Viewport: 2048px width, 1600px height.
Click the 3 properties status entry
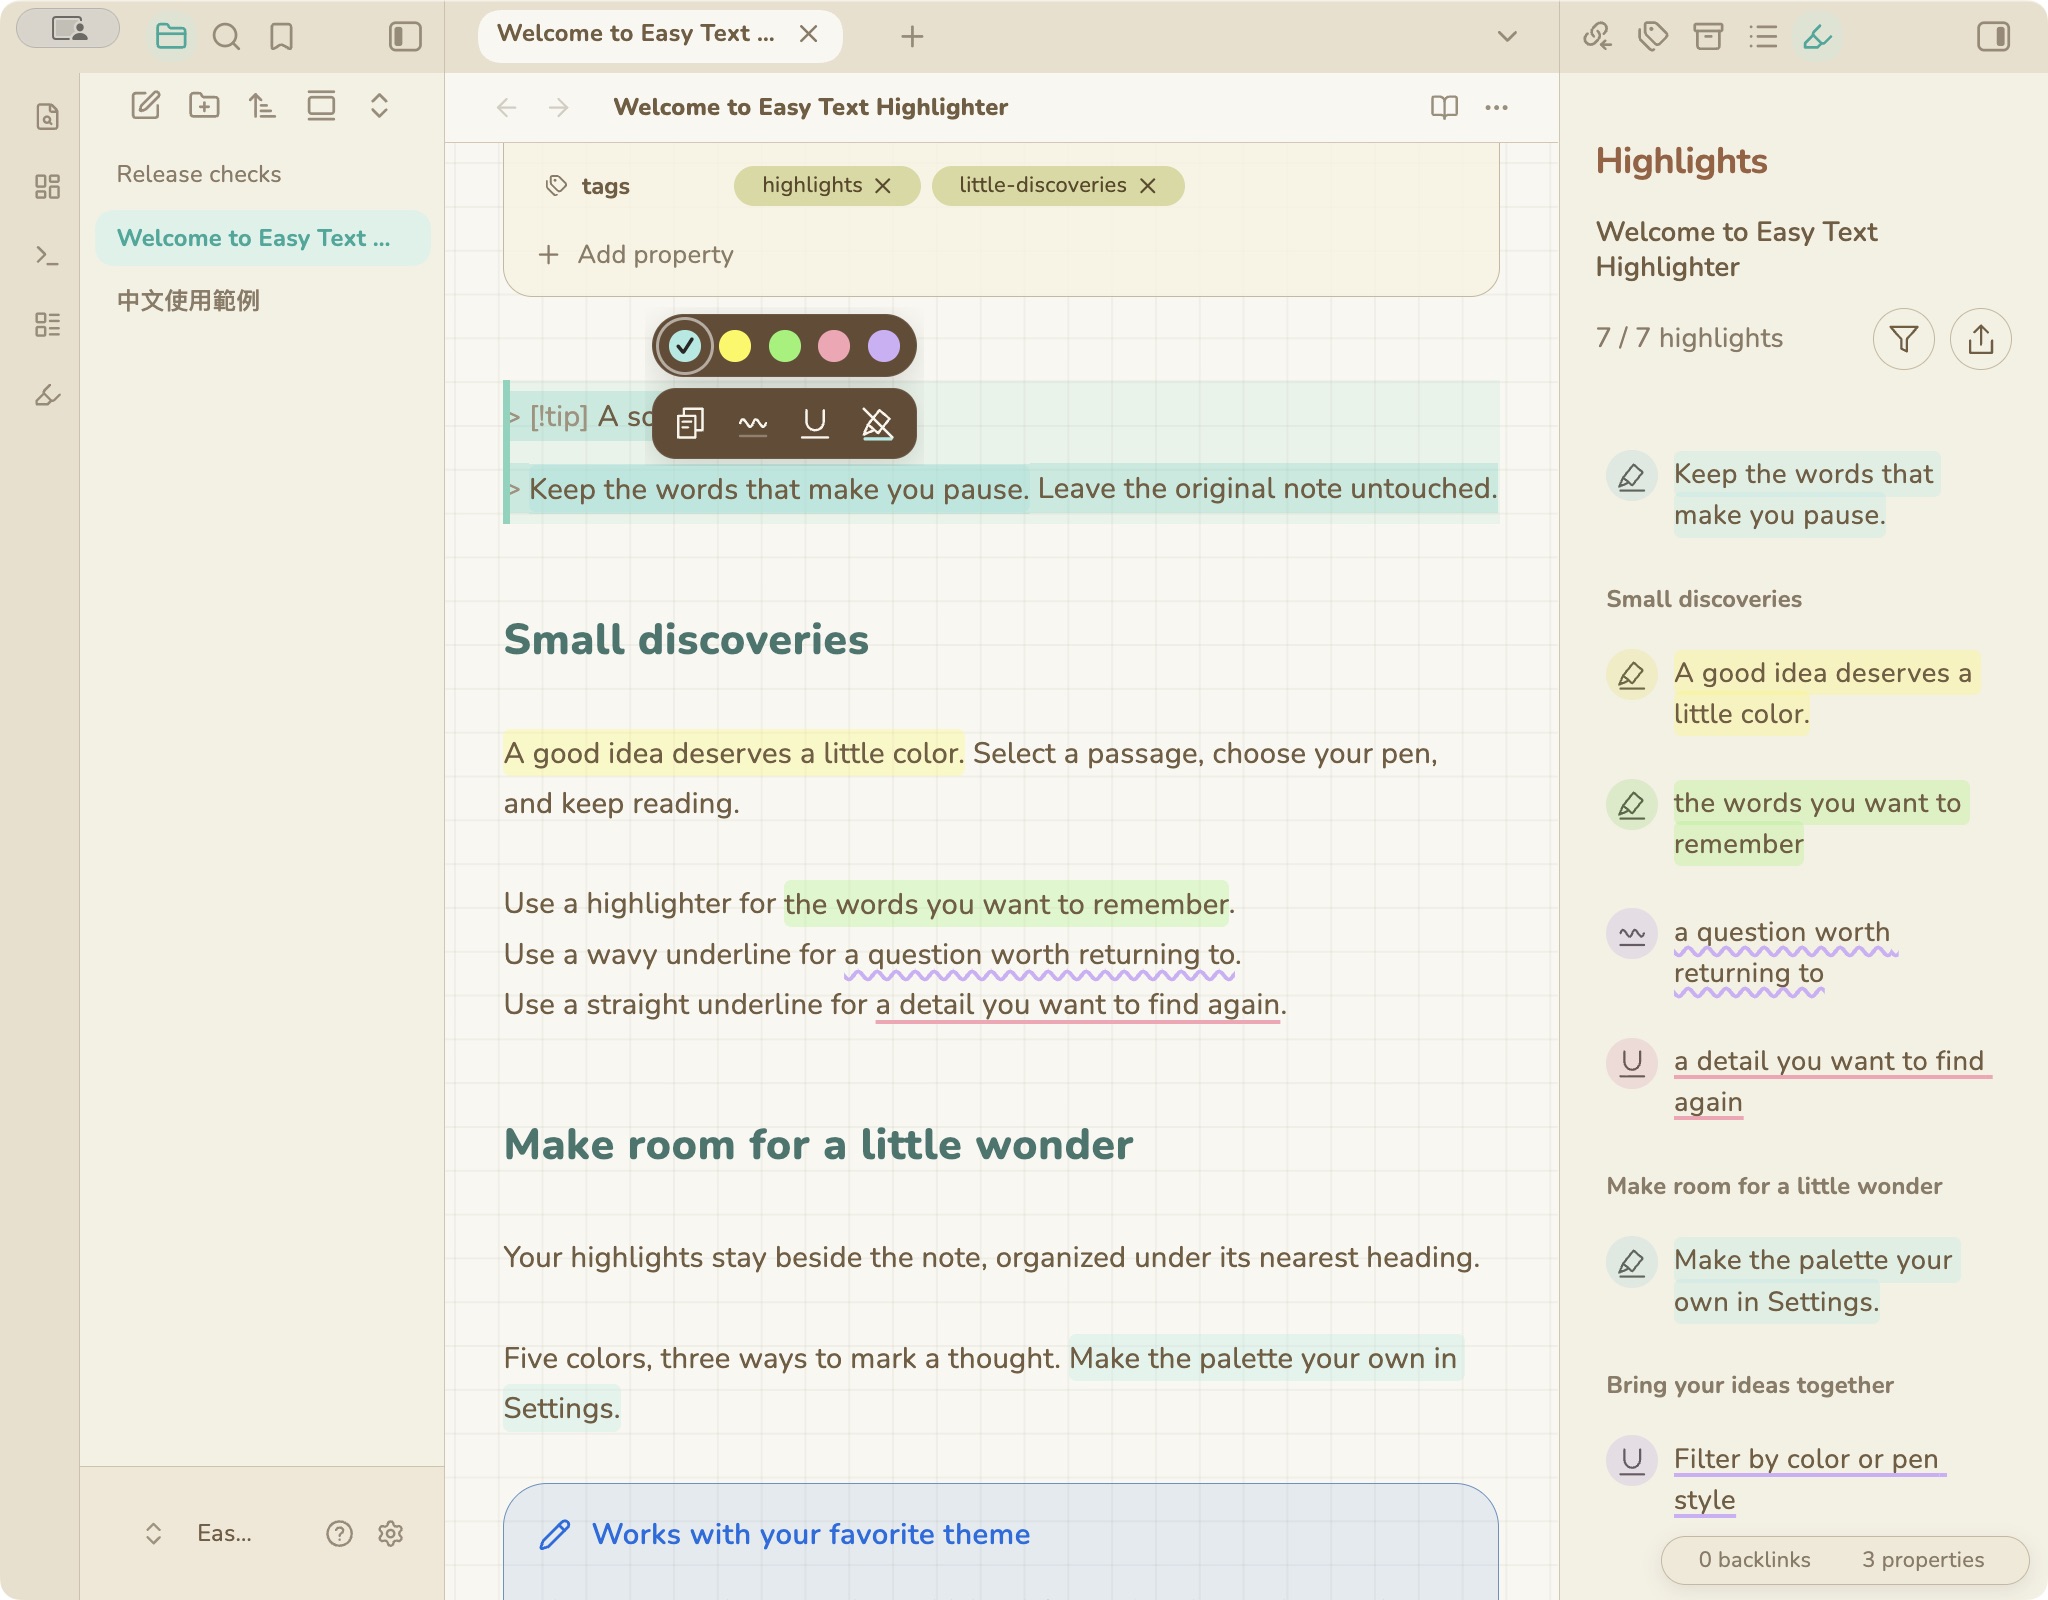[1923, 1560]
